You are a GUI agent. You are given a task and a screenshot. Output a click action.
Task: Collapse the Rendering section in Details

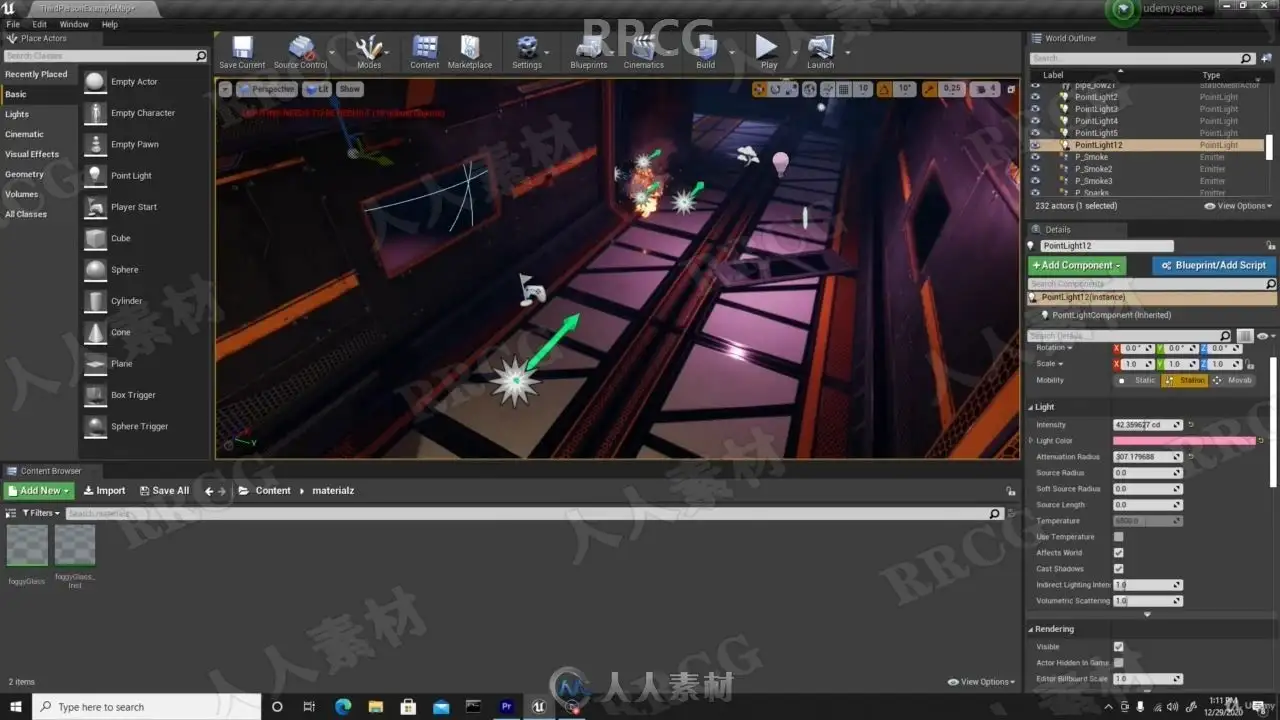(1031, 629)
